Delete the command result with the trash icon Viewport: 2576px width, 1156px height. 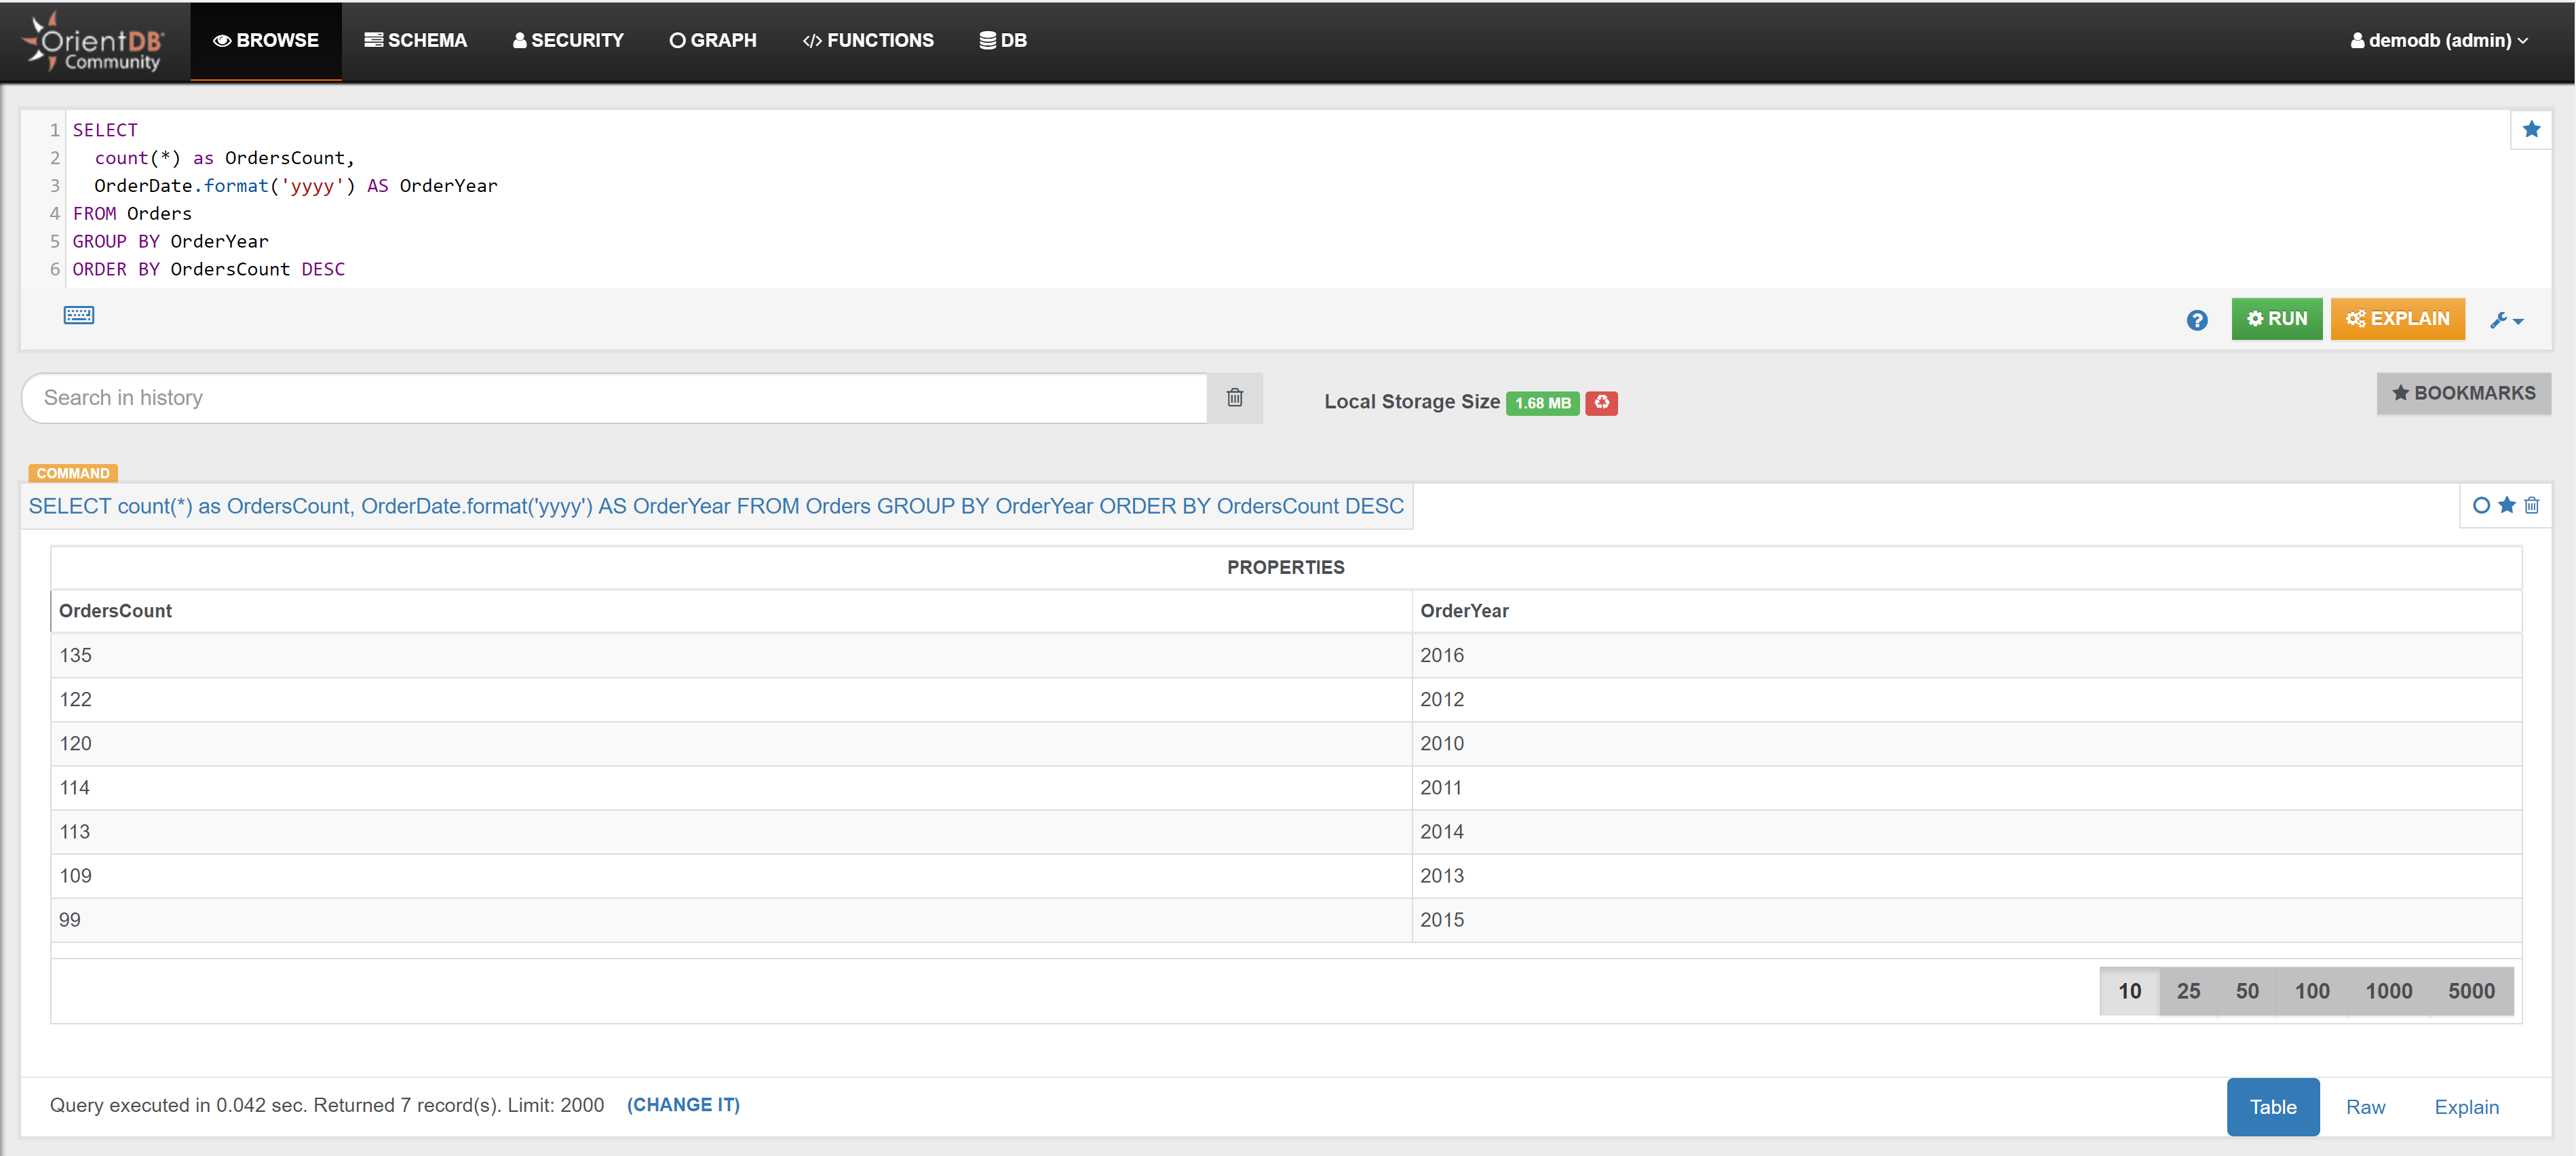2531,505
